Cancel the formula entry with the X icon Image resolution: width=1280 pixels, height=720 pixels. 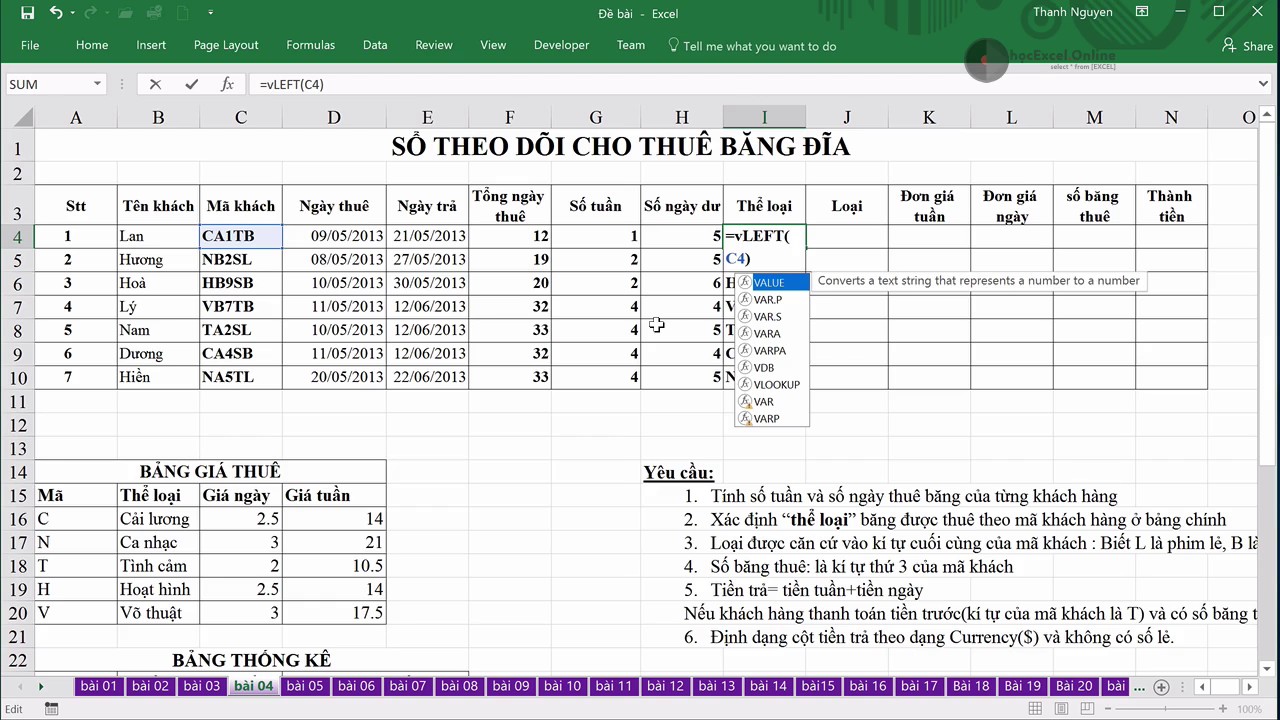[x=155, y=84]
